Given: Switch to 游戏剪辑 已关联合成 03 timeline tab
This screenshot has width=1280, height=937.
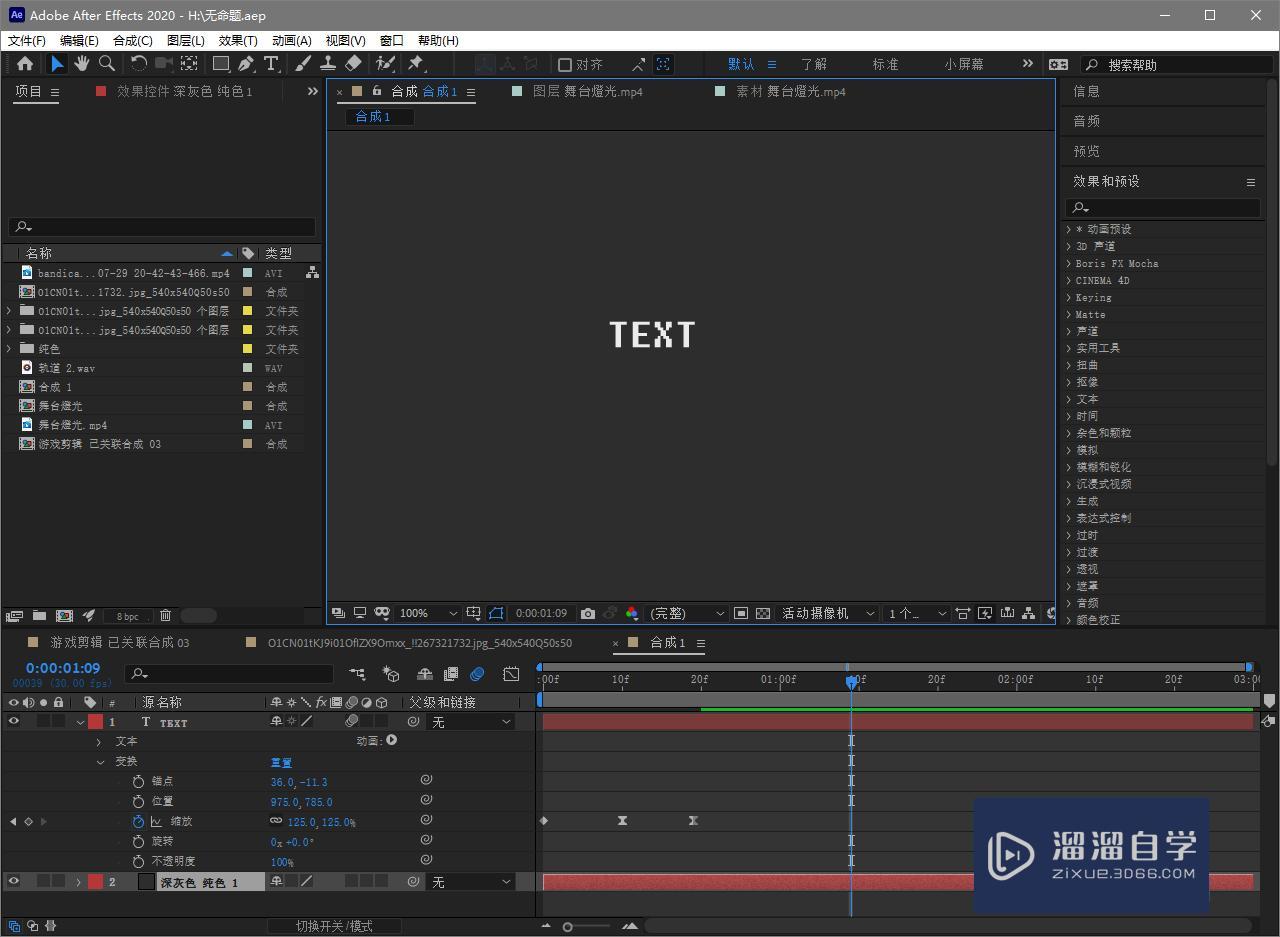Looking at the screenshot, I should pyautogui.click(x=119, y=643).
